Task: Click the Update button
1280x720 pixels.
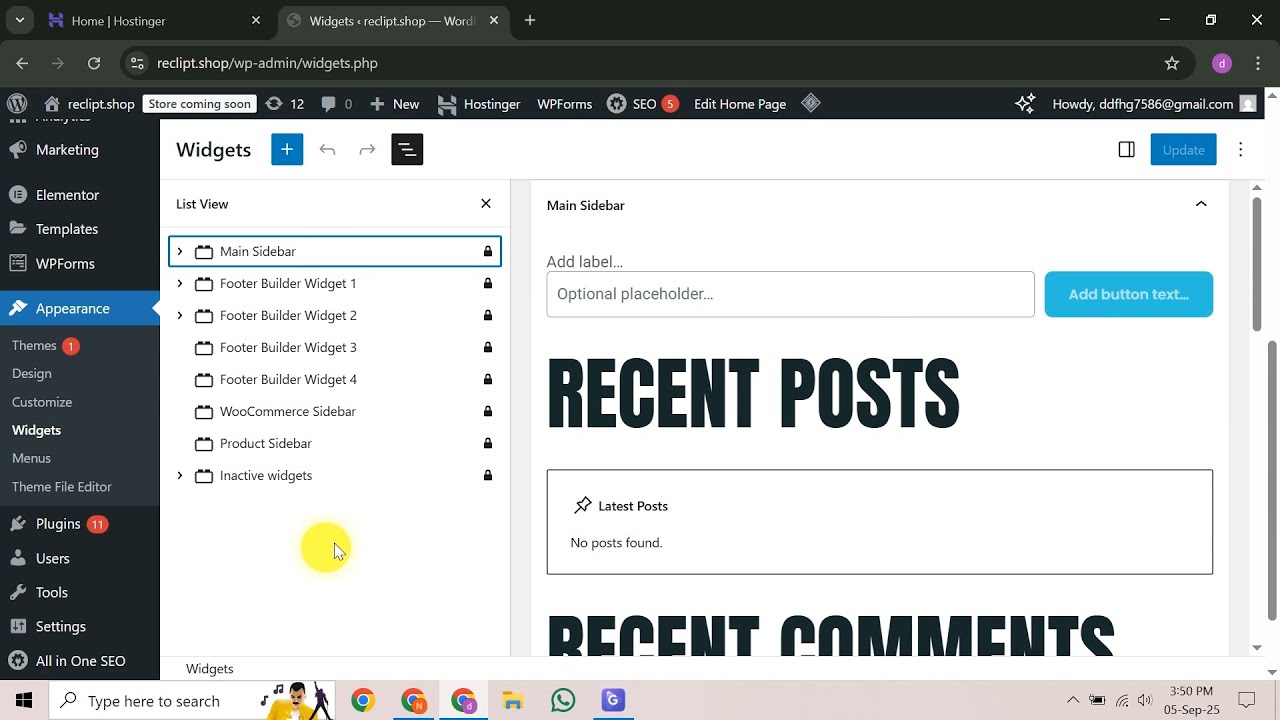Action: coord(1183,149)
